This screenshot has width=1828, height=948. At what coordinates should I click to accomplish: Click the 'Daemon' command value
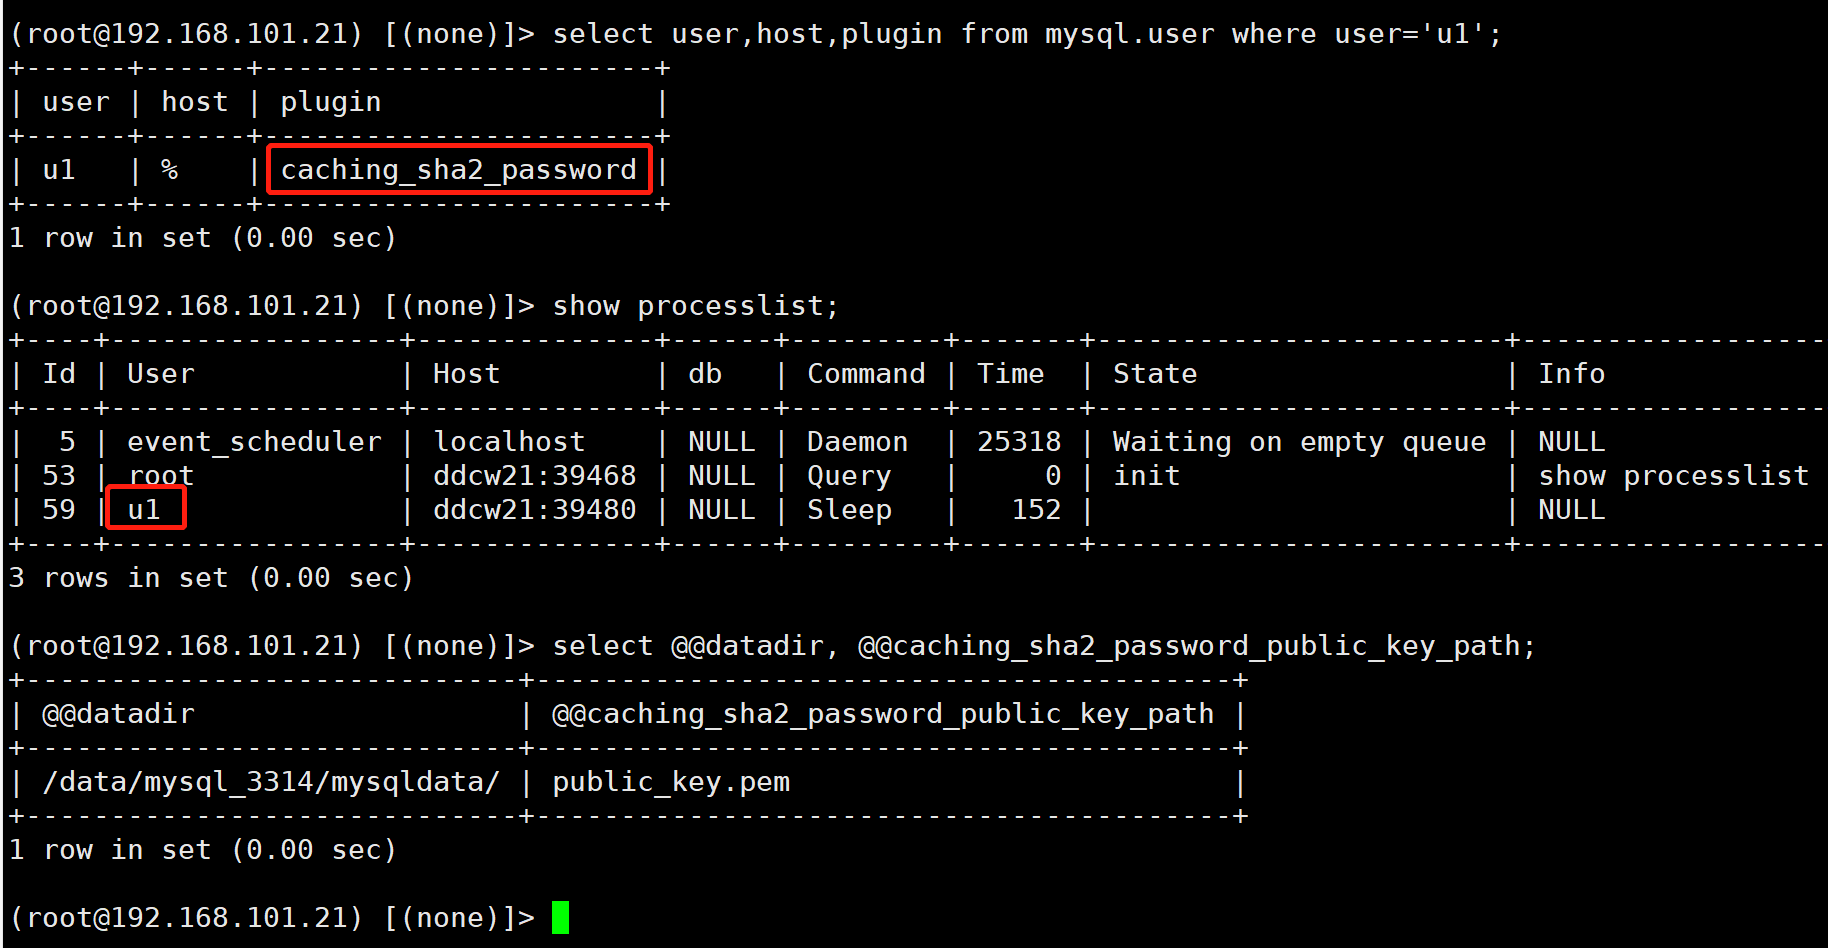pos(857,442)
